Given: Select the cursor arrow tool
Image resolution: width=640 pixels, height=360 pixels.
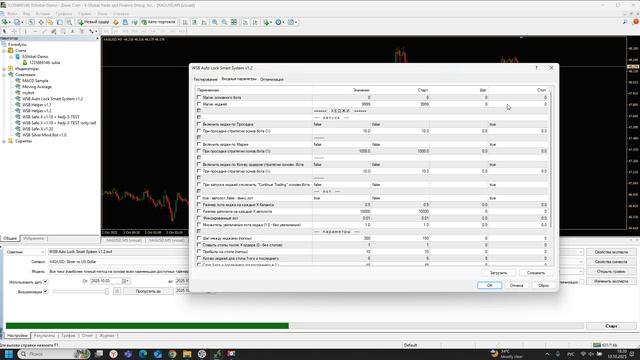Looking at the screenshot, I should [x=4, y=31].
